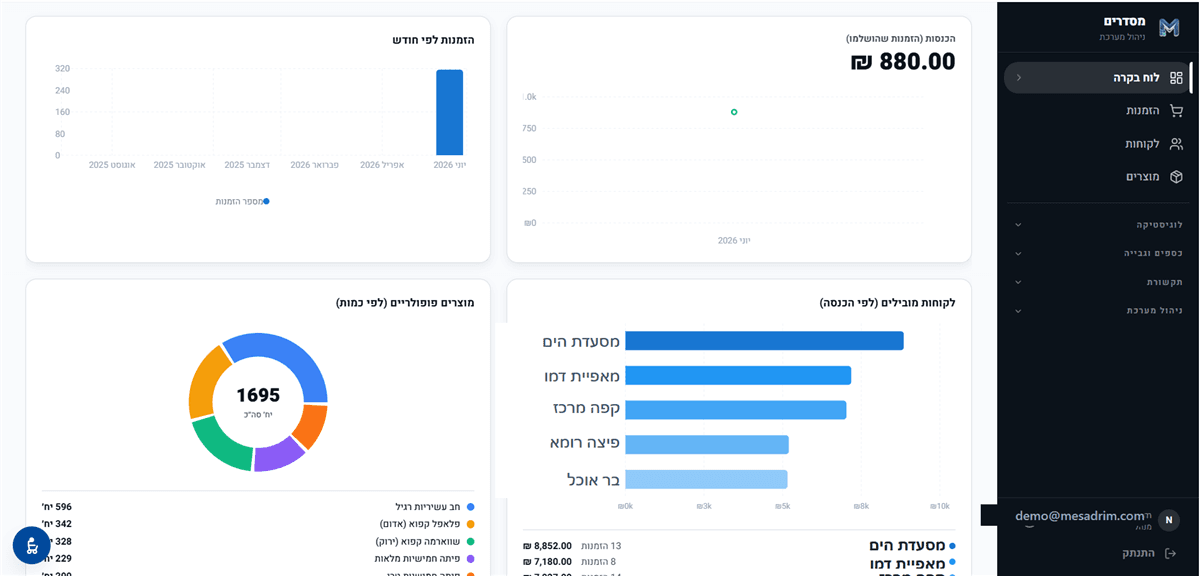
Task: Click the user avatar with letter N
Action: click(1168, 520)
